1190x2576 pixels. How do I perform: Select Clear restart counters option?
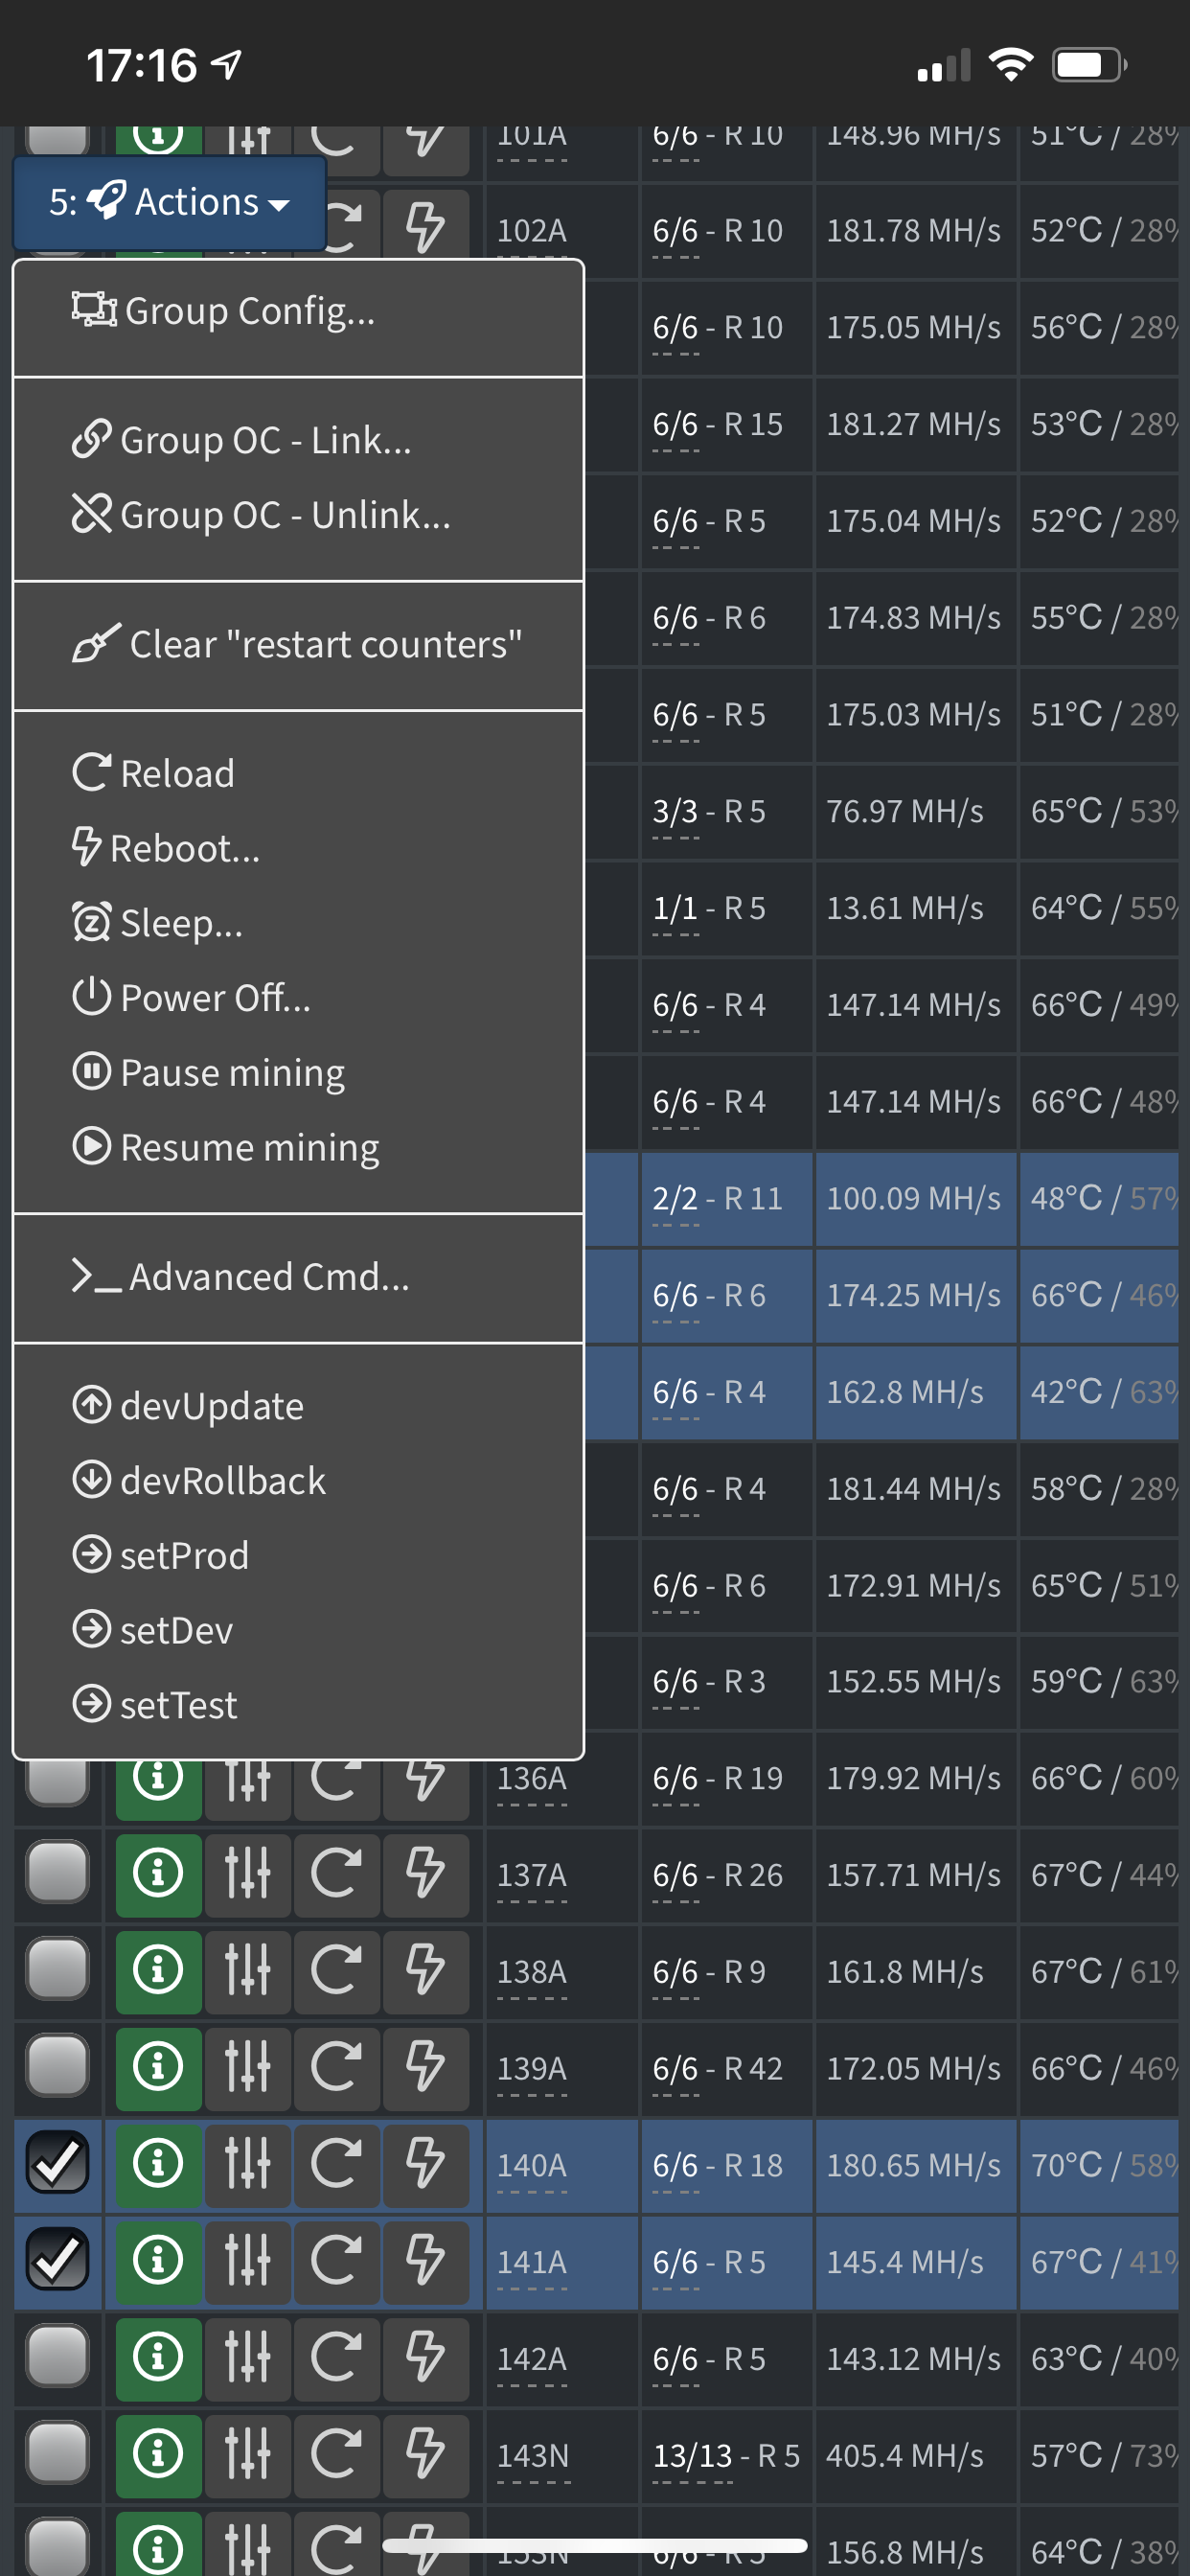click(x=298, y=645)
